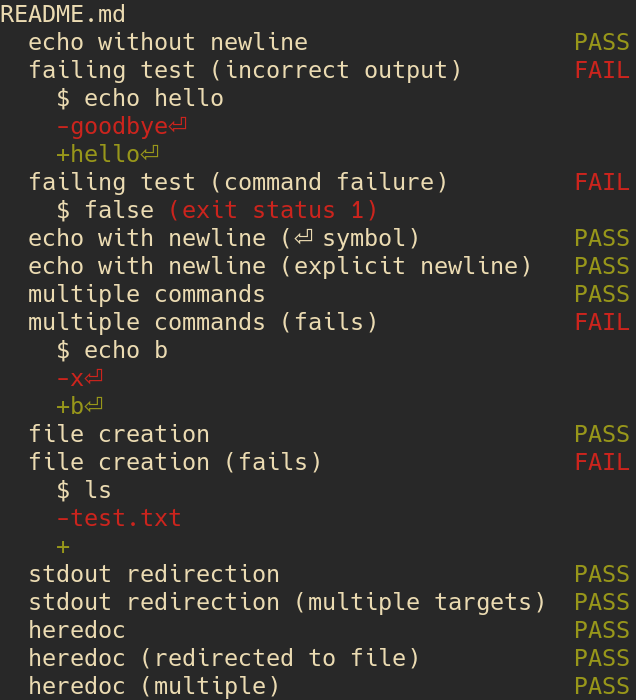
Task: Click the "$ ls" command line
Action: (84, 490)
